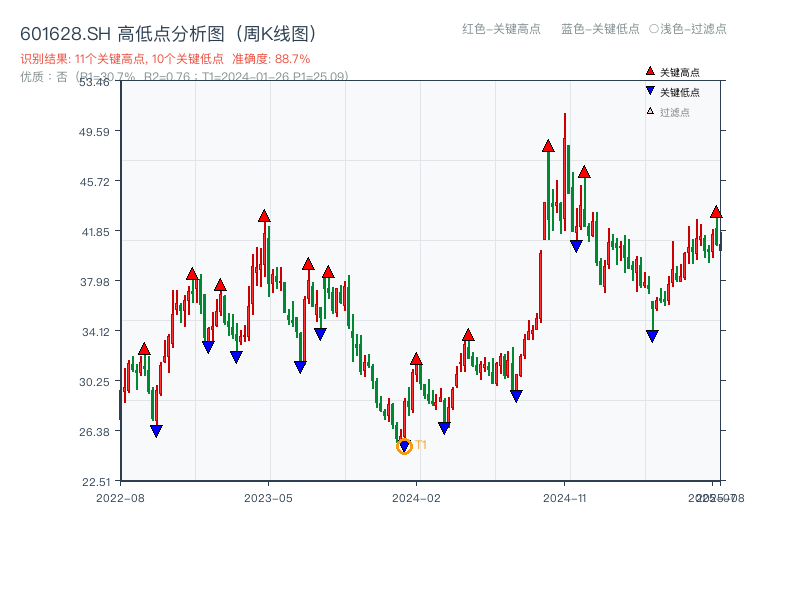Click the red 识别结果 summary line
800x600 pixels.
(165, 59)
